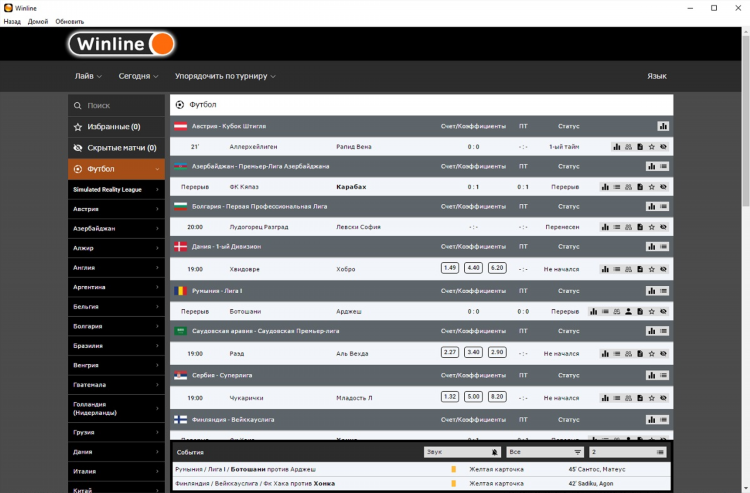Hide the Аллерхейлиген vs Рапид Вена match

click(663, 147)
